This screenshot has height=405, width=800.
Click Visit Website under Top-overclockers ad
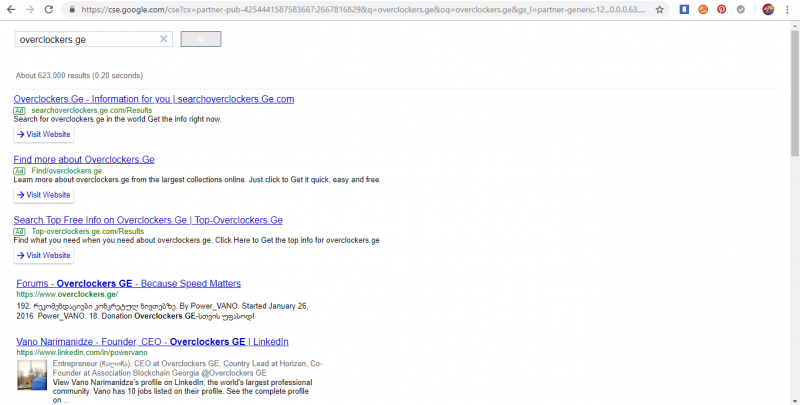click(x=44, y=255)
